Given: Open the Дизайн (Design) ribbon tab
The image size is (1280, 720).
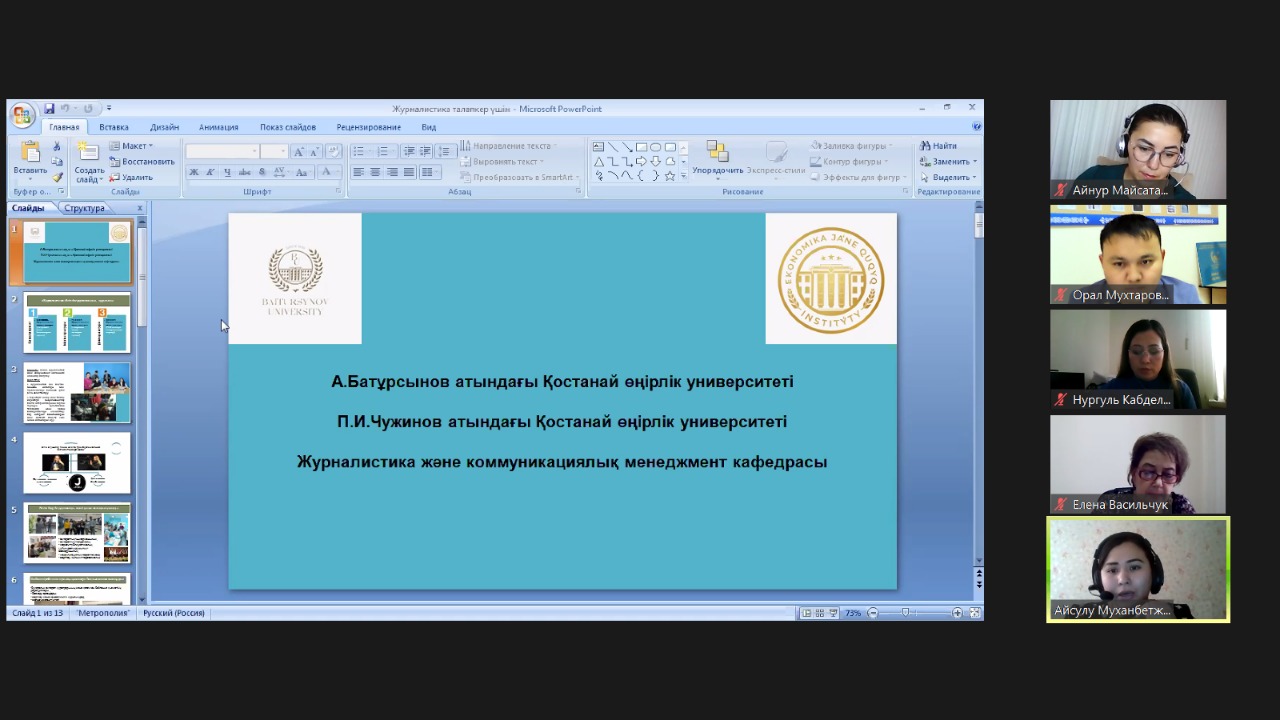Looking at the screenshot, I should 165,127.
